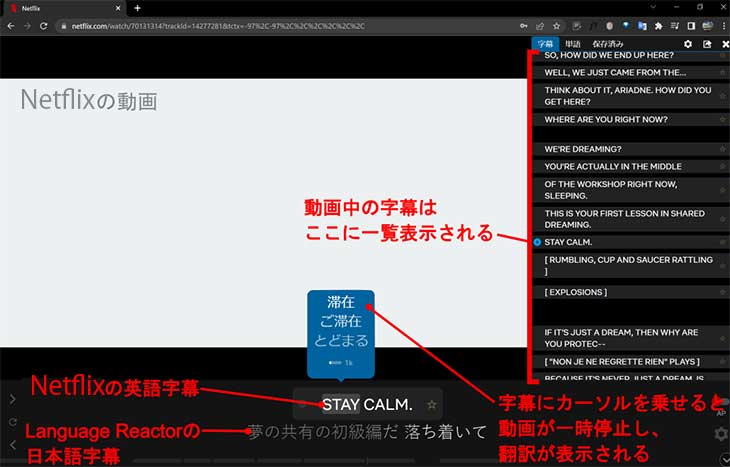Star the WE'RE DREAMING? row
The image size is (730, 467).
pyautogui.click(x=723, y=149)
